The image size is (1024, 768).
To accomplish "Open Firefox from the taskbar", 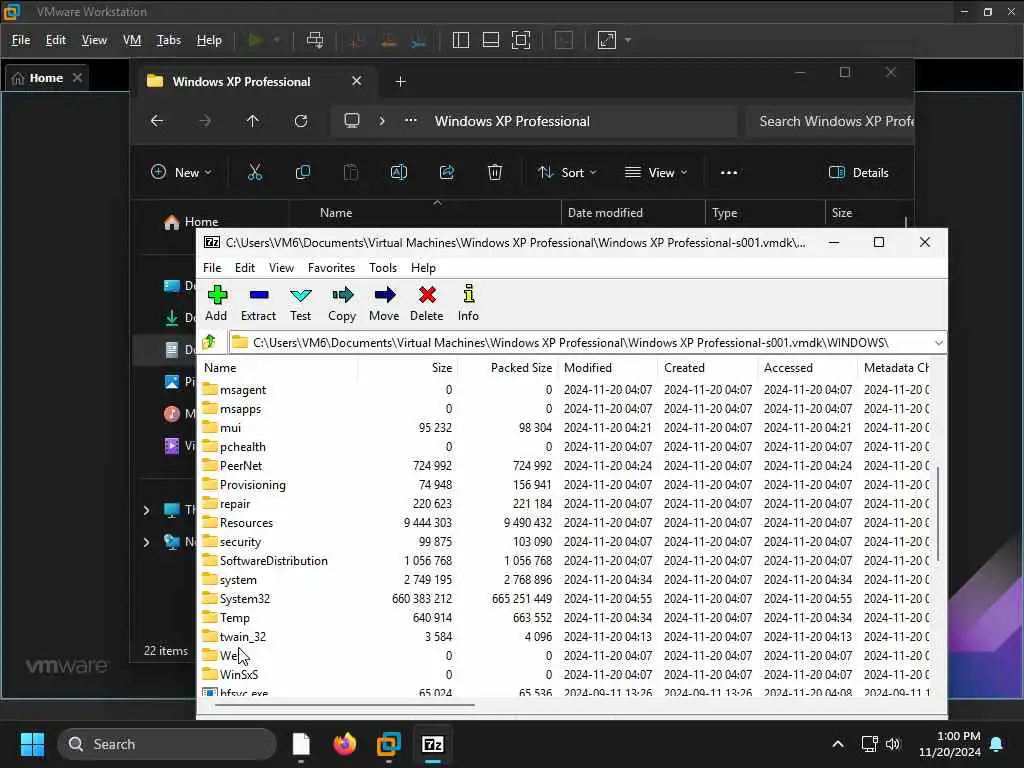I will click(x=345, y=744).
